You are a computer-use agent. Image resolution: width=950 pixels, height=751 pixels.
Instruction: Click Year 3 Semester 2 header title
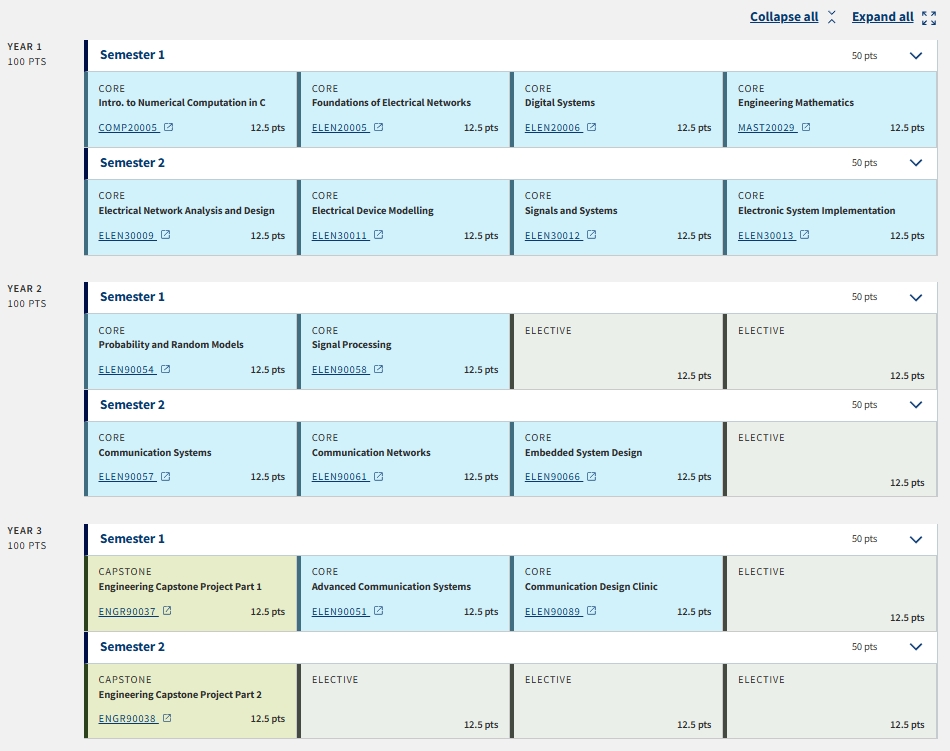[132, 647]
